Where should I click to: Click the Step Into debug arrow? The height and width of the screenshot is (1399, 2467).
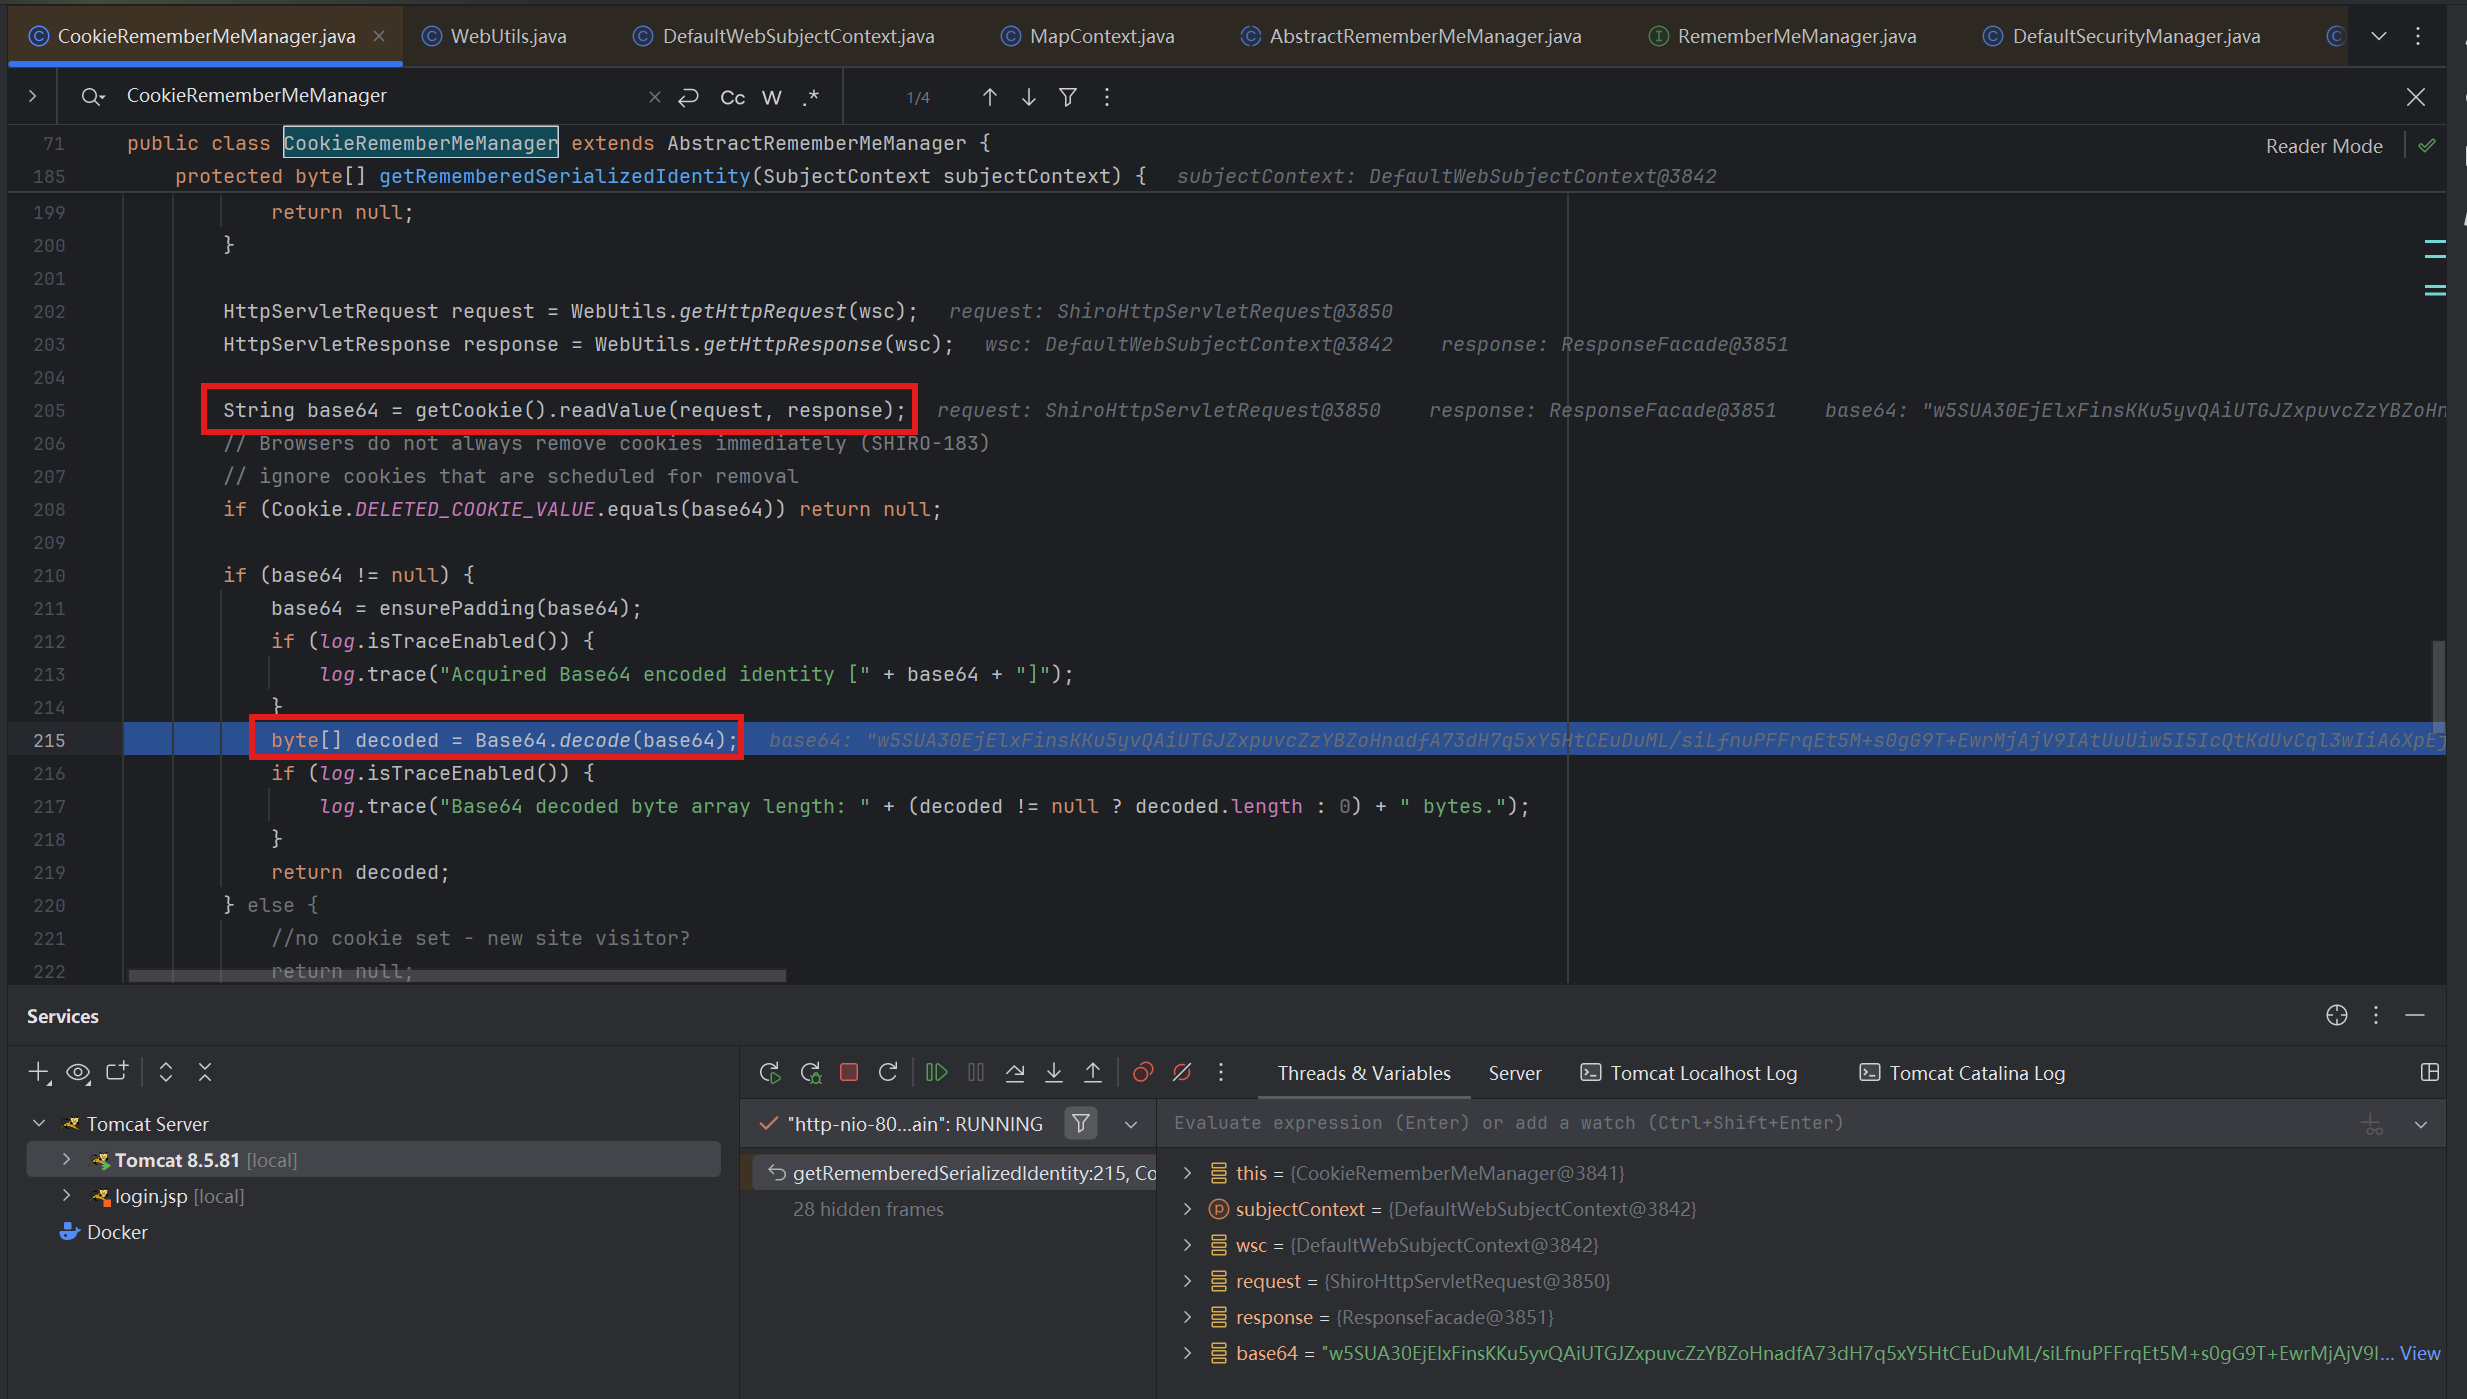1054,1073
